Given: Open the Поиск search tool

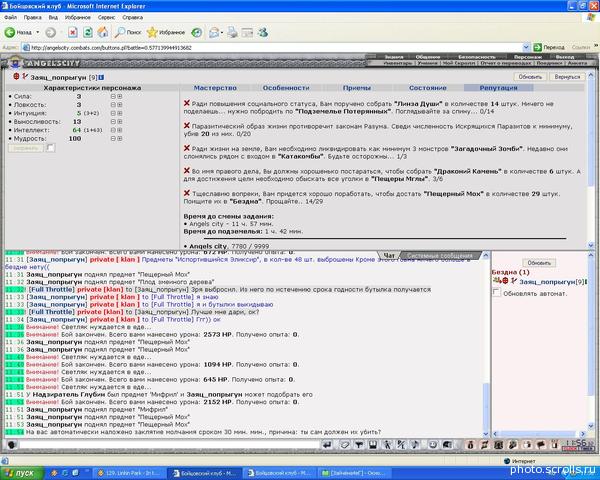Looking at the screenshot, I should (x=128, y=33).
